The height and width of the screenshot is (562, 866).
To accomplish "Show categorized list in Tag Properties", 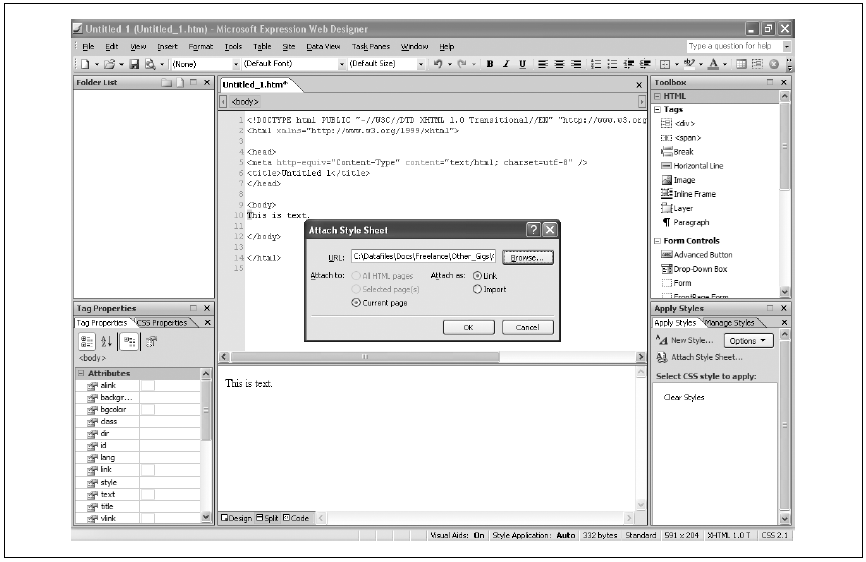I will [x=87, y=342].
